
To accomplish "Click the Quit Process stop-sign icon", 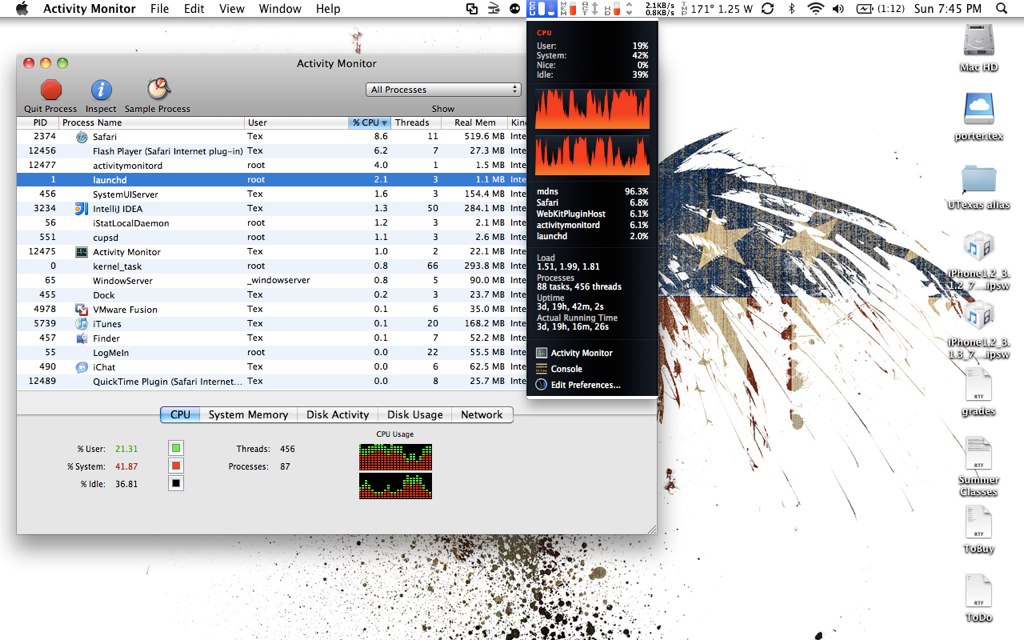I will coord(51,89).
